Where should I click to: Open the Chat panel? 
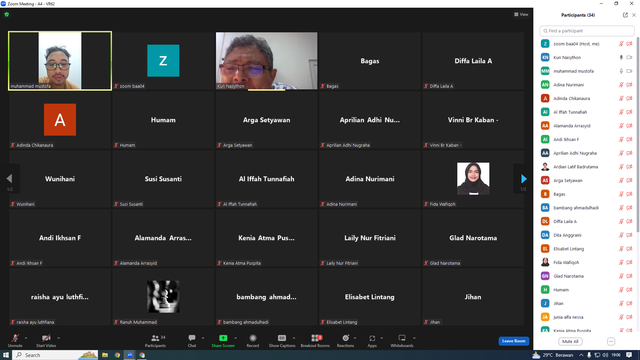click(x=192, y=340)
